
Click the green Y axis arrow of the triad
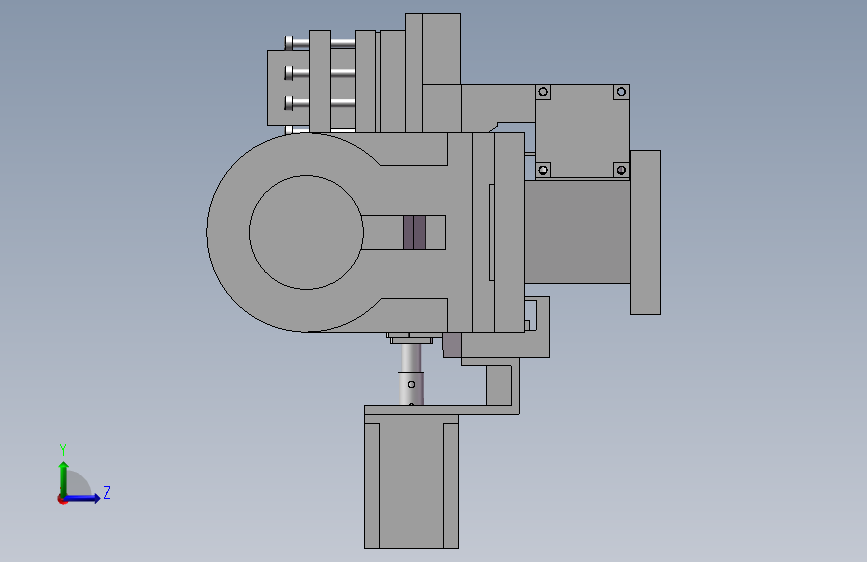(64, 478)
